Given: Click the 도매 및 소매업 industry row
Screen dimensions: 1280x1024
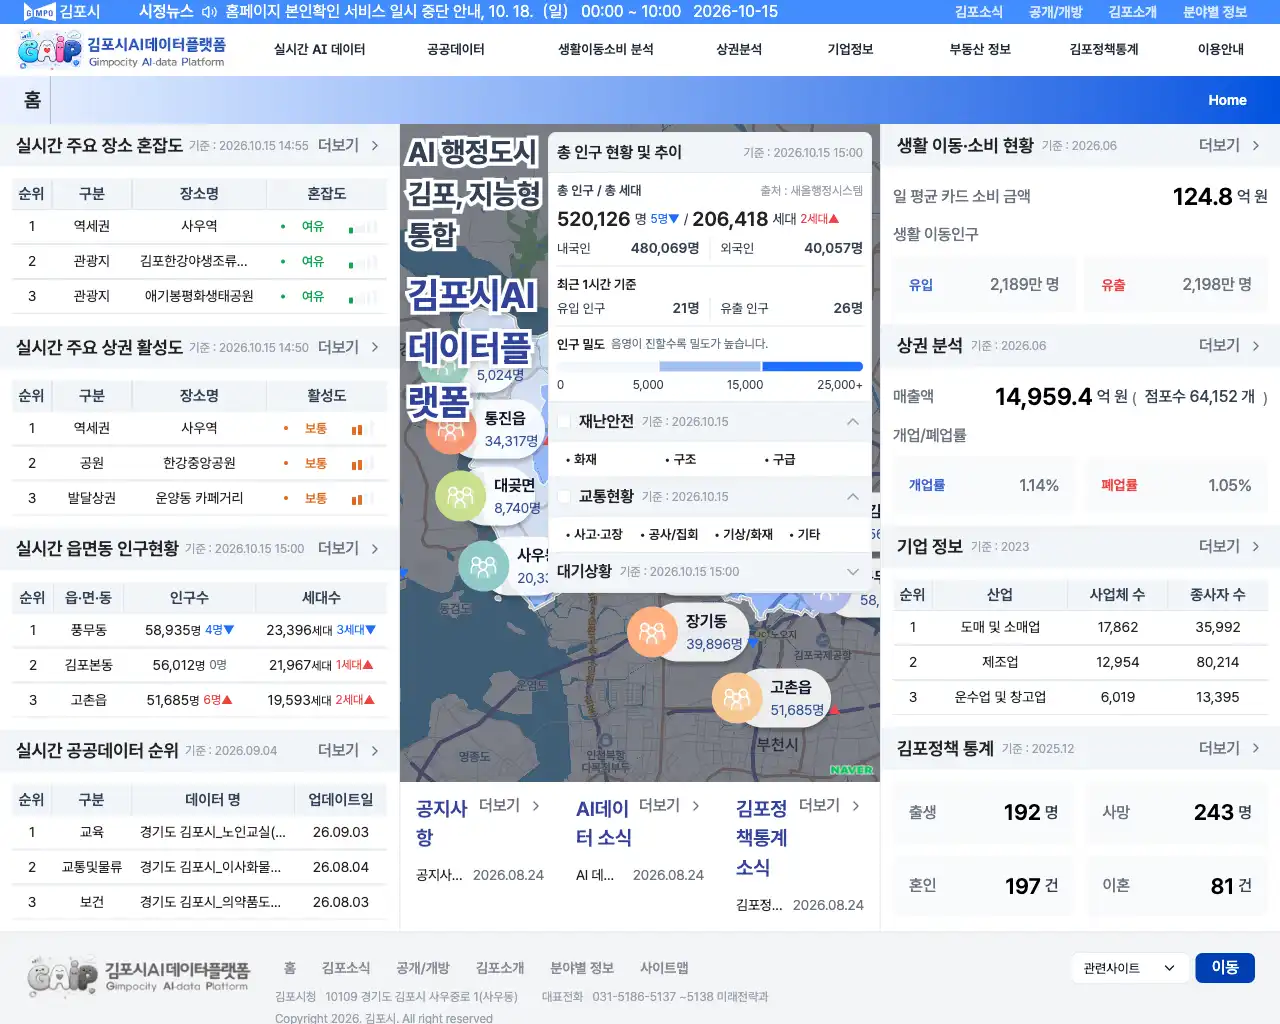Looking at the screenshot, I should 1080,627.
